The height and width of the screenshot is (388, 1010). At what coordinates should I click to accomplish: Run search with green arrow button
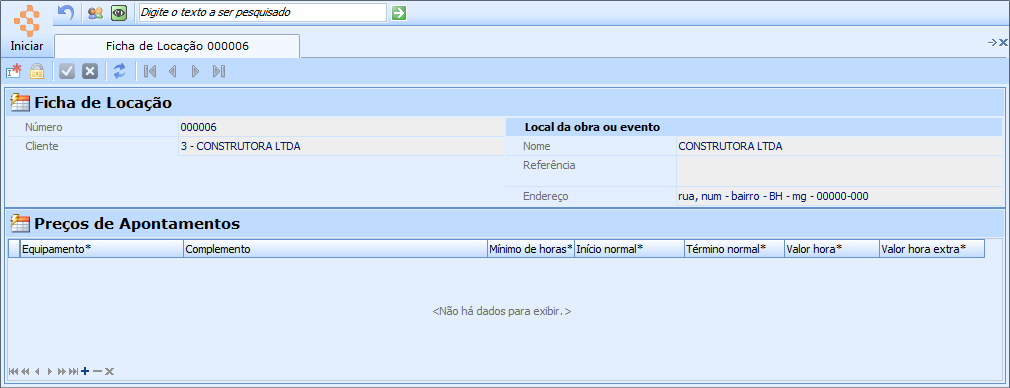tap(399, 12)
